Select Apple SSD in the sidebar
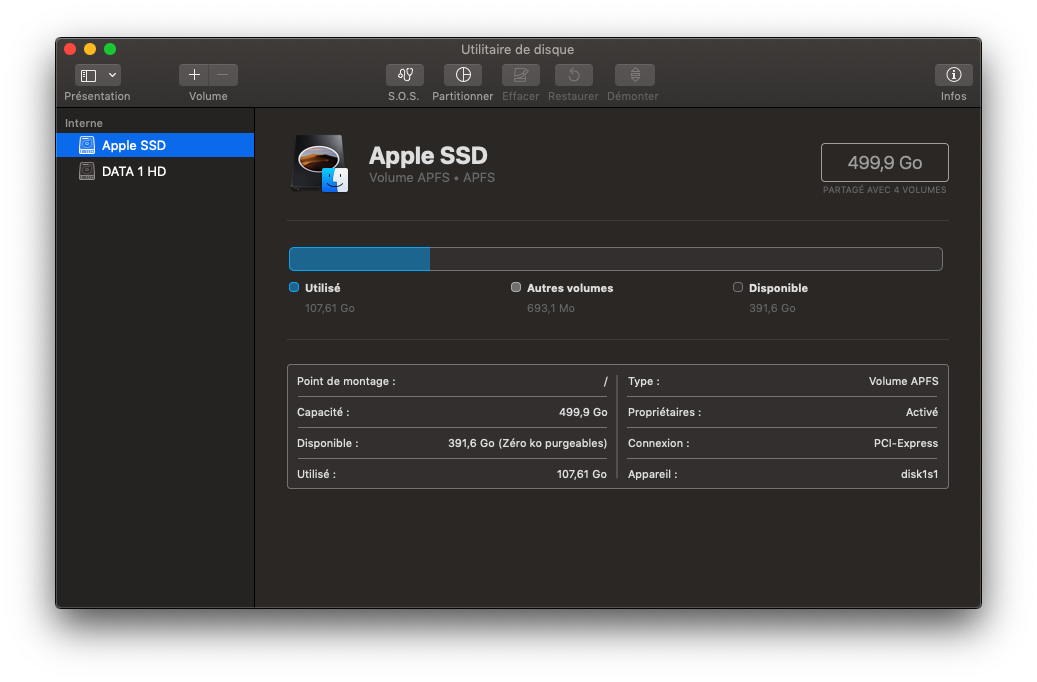The height and width of the screenshot is (682, 1037). click(134, 146)
